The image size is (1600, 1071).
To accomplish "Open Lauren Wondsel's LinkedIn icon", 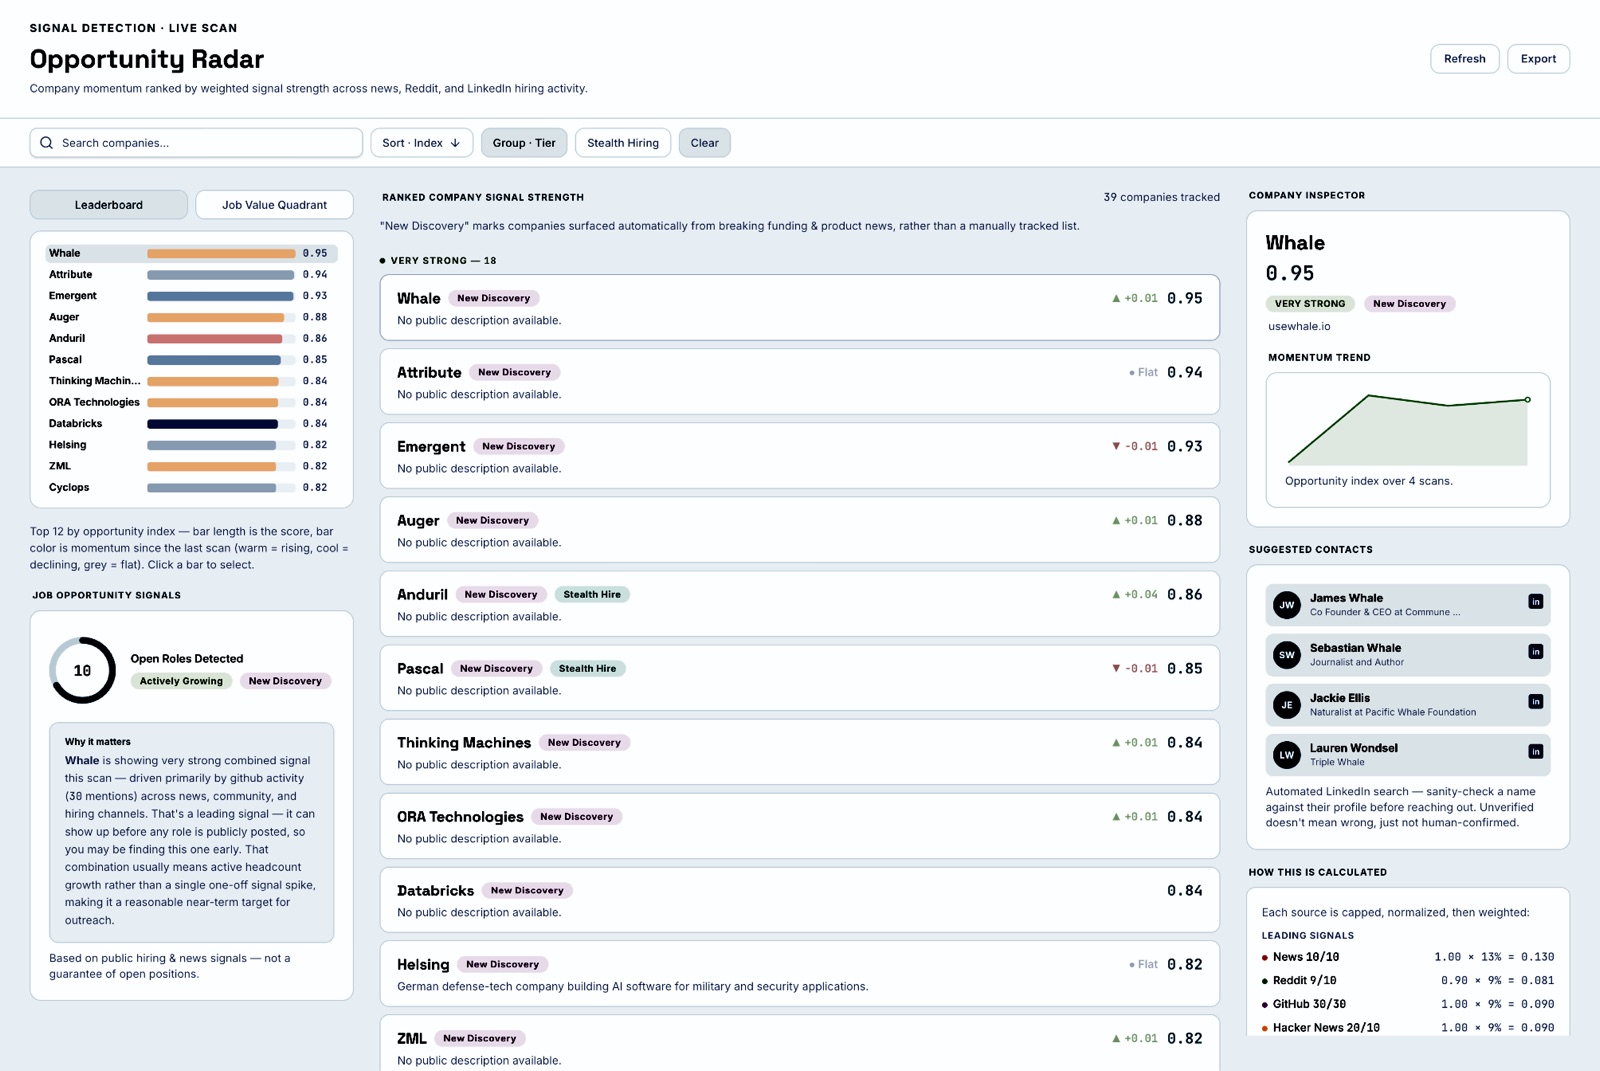I will click(1535, 752).
